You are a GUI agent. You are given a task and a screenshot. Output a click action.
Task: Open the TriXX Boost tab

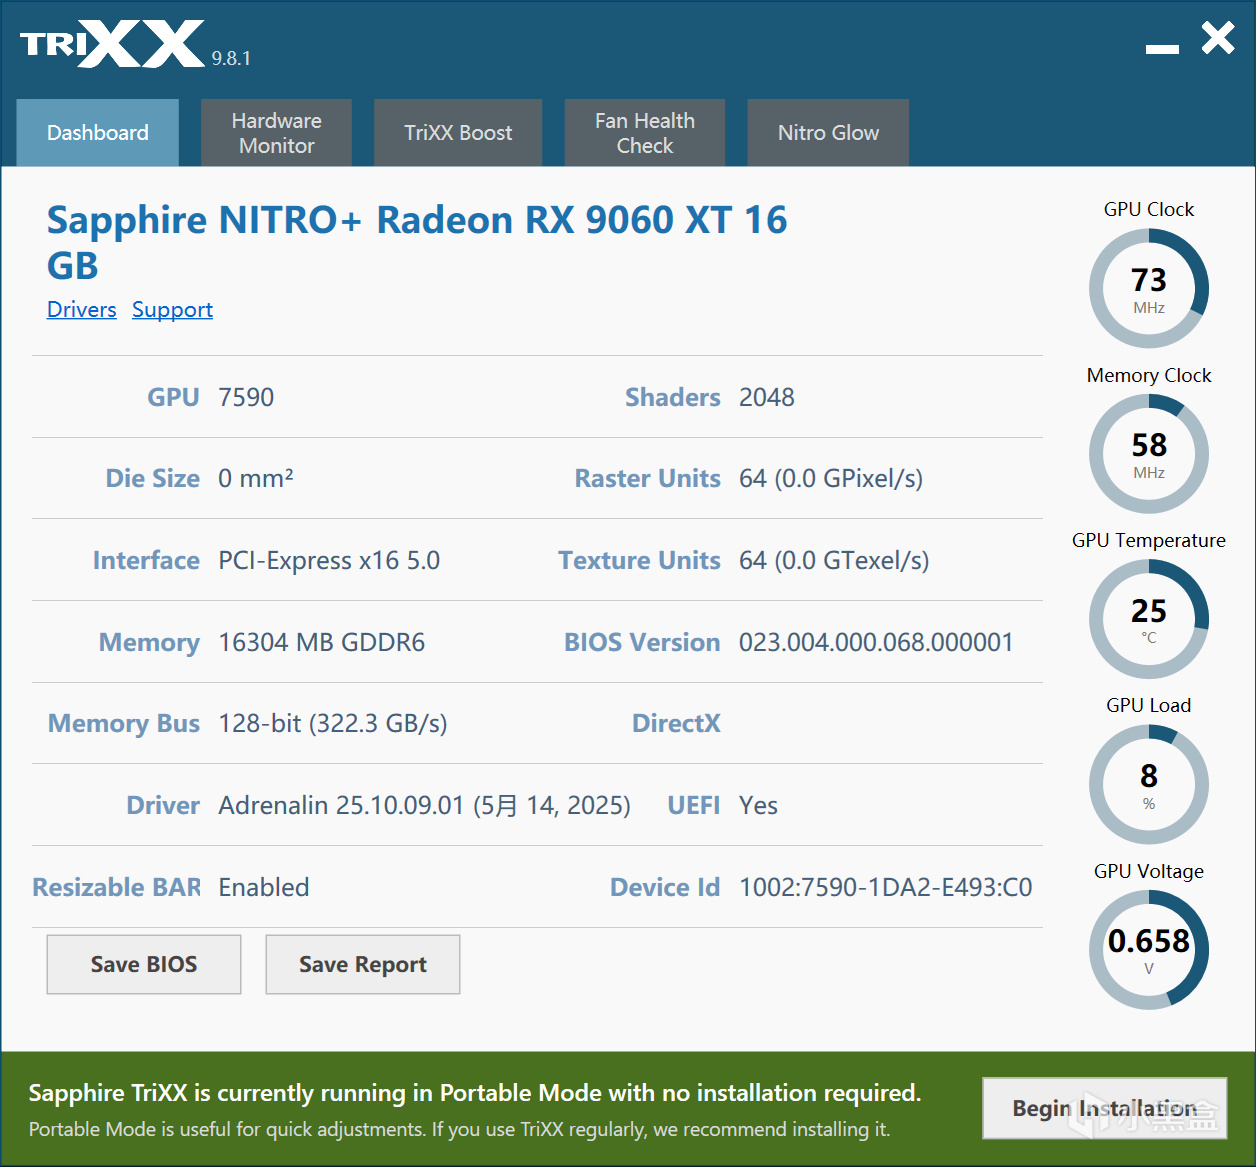[458, 132]
